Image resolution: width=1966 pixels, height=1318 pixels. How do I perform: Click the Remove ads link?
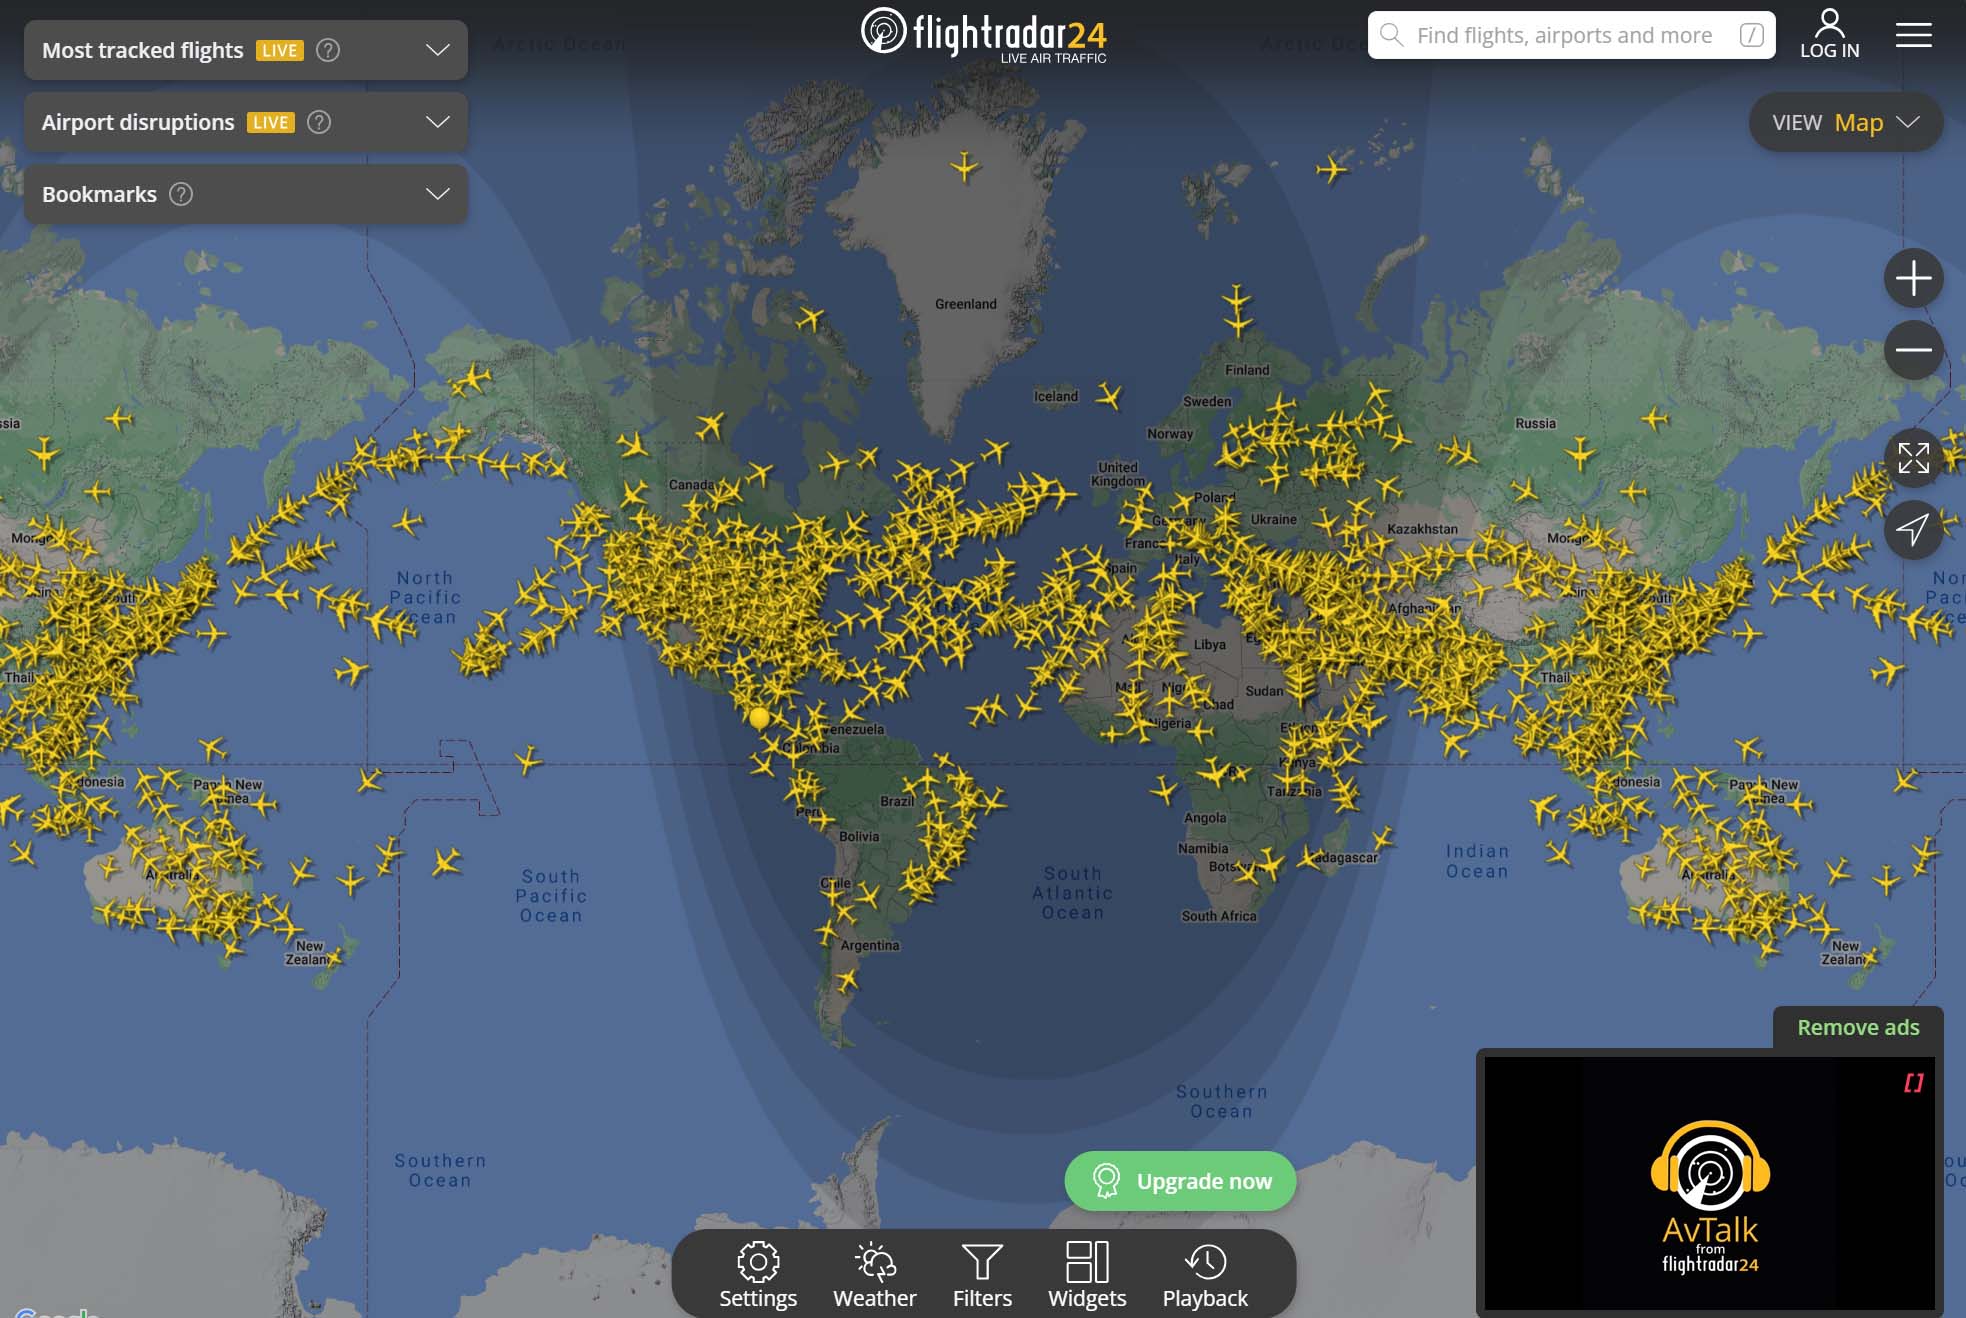pyautogui.click(x=1857, y=1027)
